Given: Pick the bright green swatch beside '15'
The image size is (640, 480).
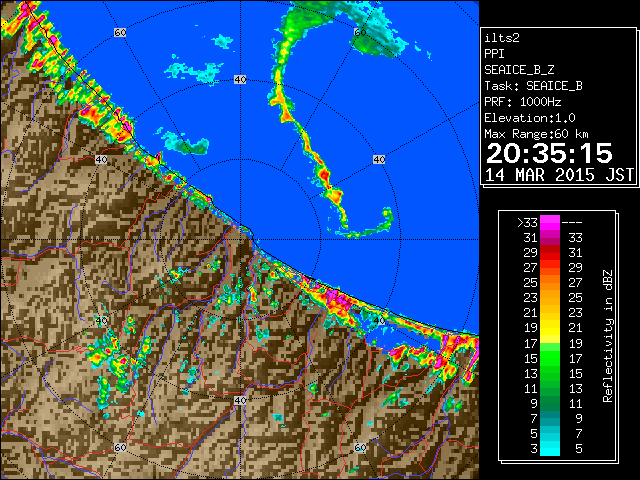Looking at the screenshot, I should coord(550,358).
